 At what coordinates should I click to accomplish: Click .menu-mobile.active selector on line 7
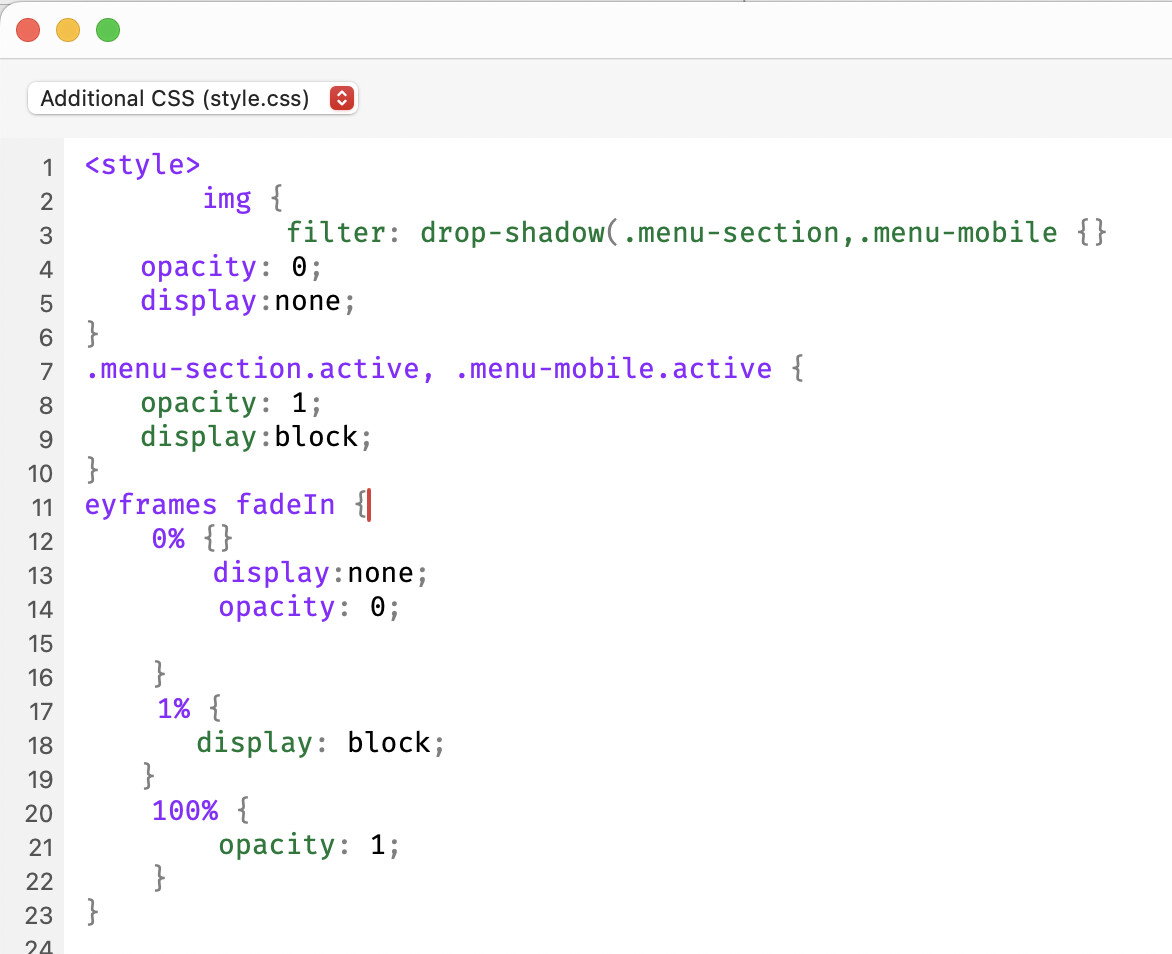click(x=613, y=369)
